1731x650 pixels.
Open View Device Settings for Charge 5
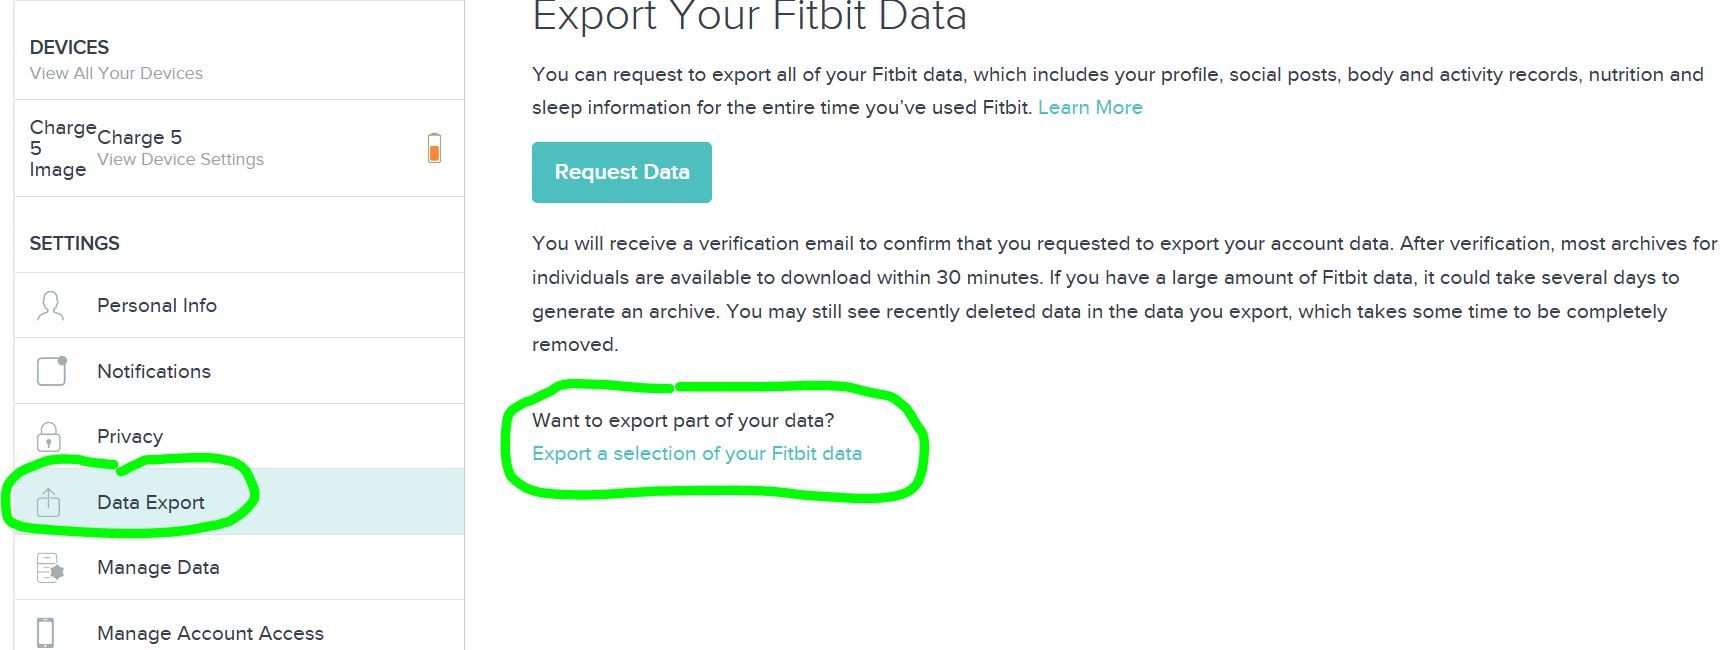pos(181,160)
